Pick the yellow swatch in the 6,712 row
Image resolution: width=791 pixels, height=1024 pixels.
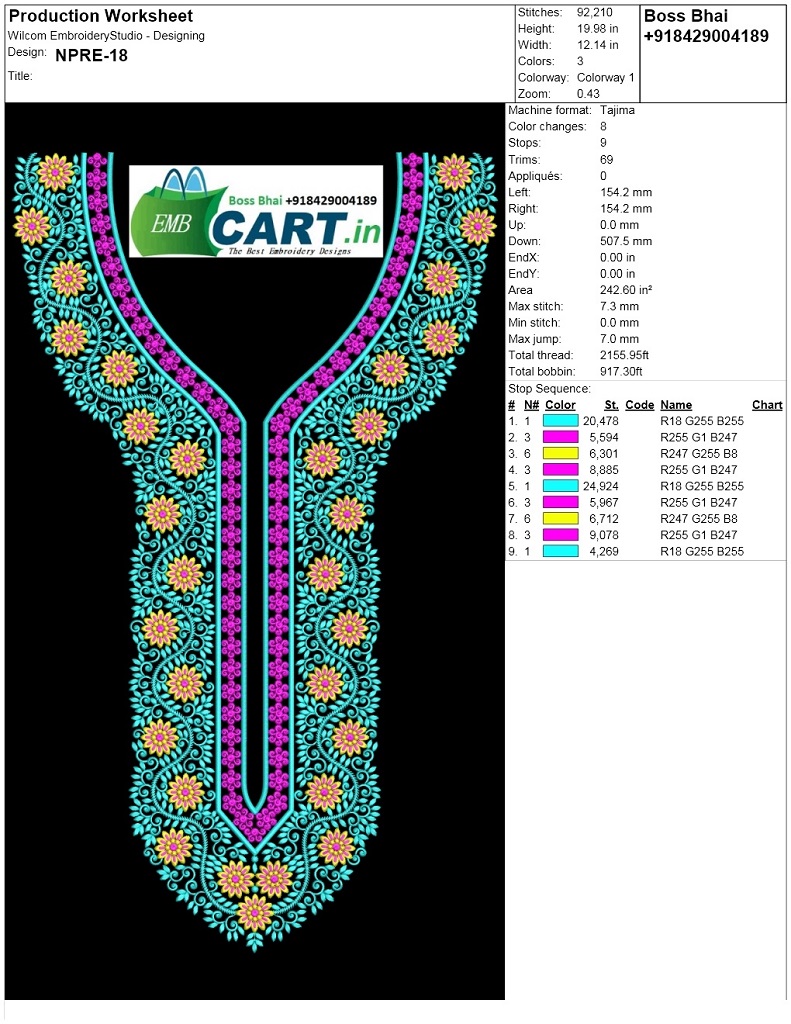(560, 519)
